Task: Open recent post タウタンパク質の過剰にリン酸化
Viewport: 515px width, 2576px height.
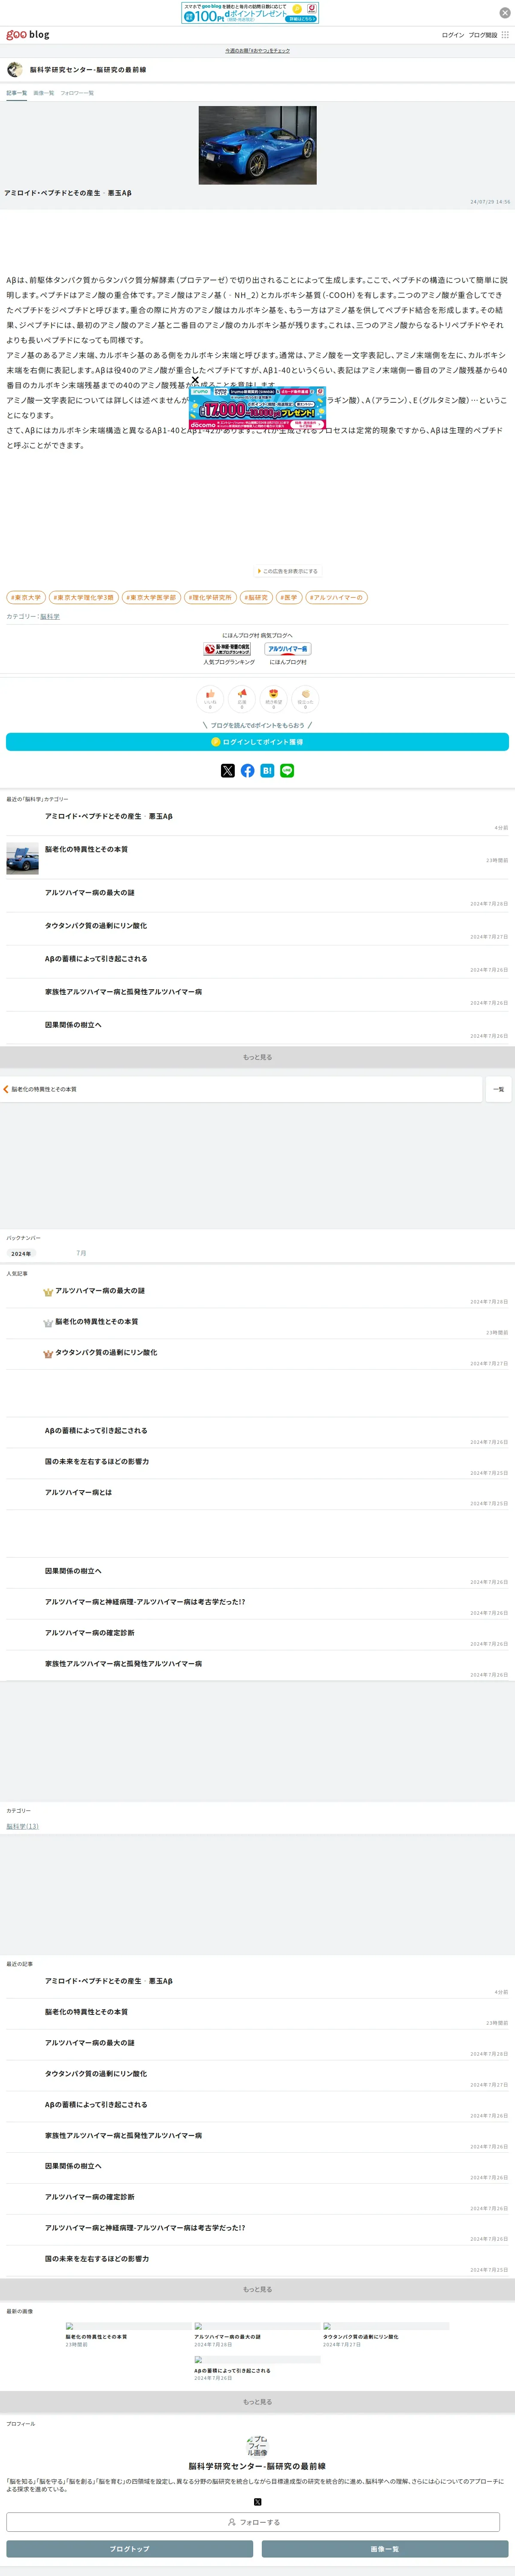Action: 96,925
